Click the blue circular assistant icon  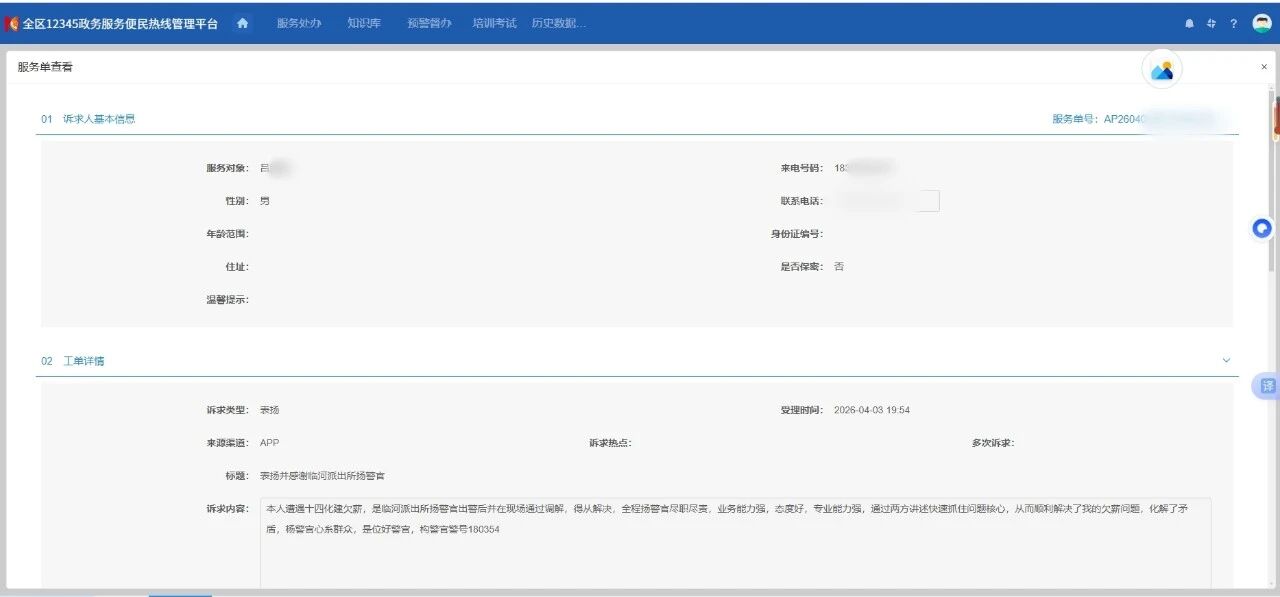click(1262, 229)
